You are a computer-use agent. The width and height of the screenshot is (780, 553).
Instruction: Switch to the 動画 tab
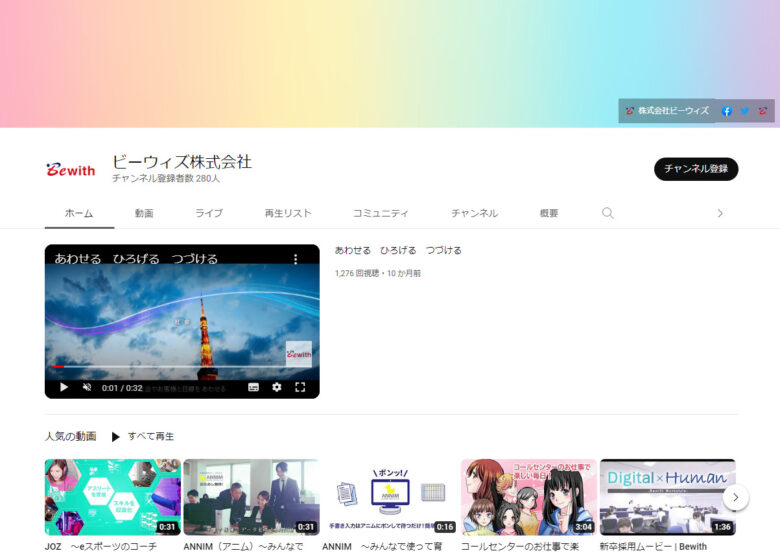click(x=144, y=213)
